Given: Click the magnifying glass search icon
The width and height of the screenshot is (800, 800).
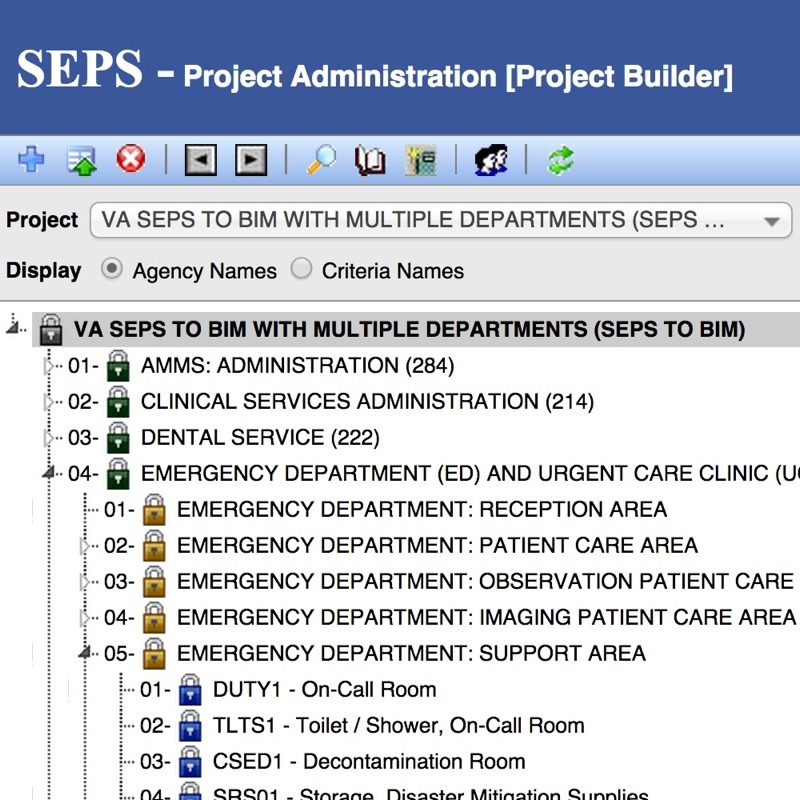Looking at the screenshot, I should click(x=322, y=160).
